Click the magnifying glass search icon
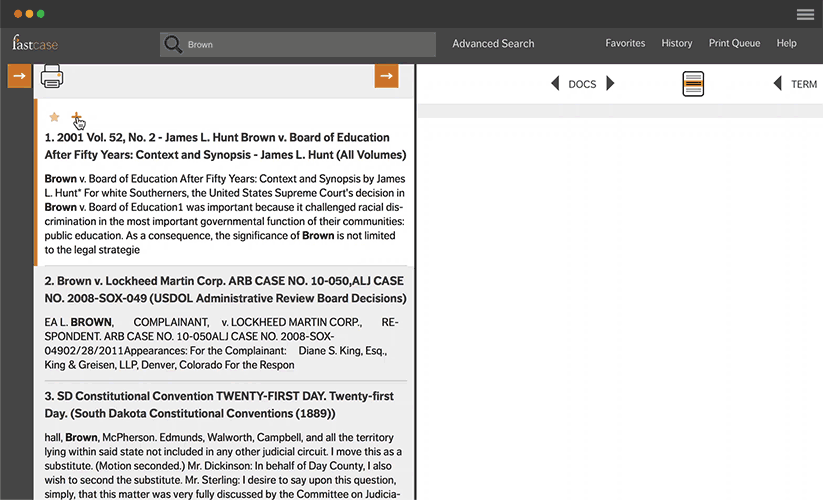Image resolution: width=823 pixels, height=500 pixels. pos(173,44)
